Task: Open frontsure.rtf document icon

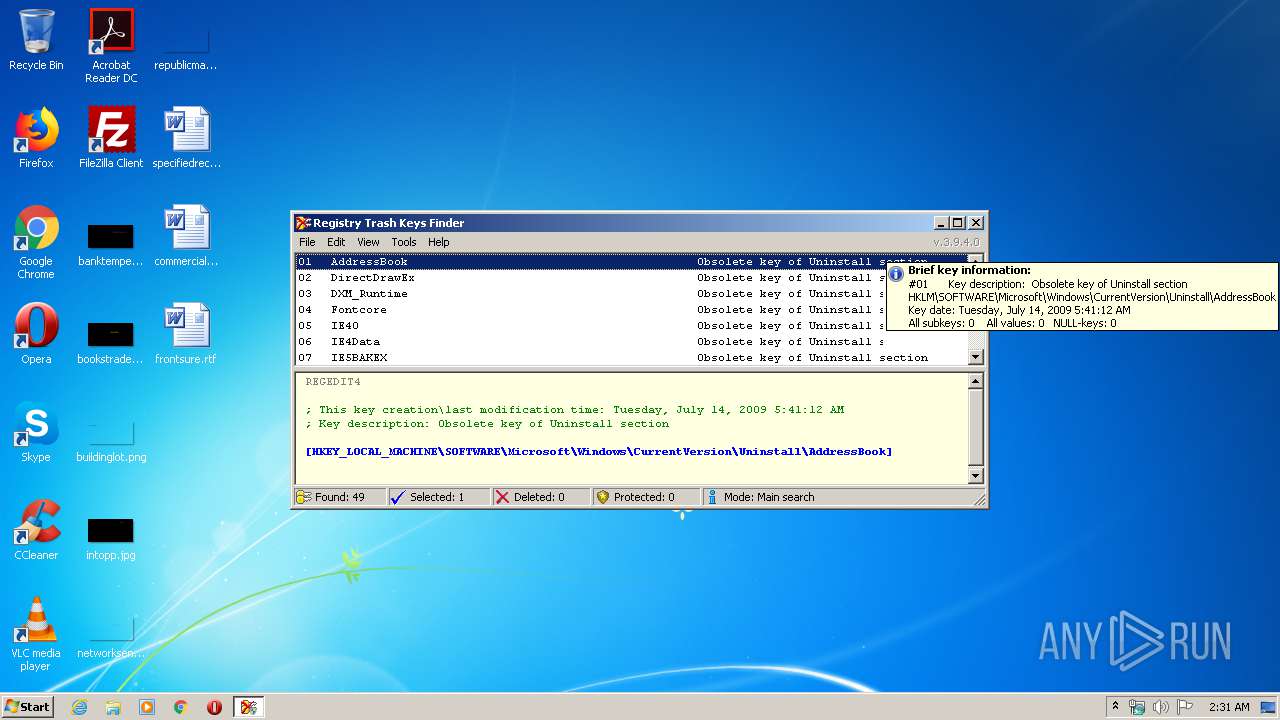Action: click(186, 334)
